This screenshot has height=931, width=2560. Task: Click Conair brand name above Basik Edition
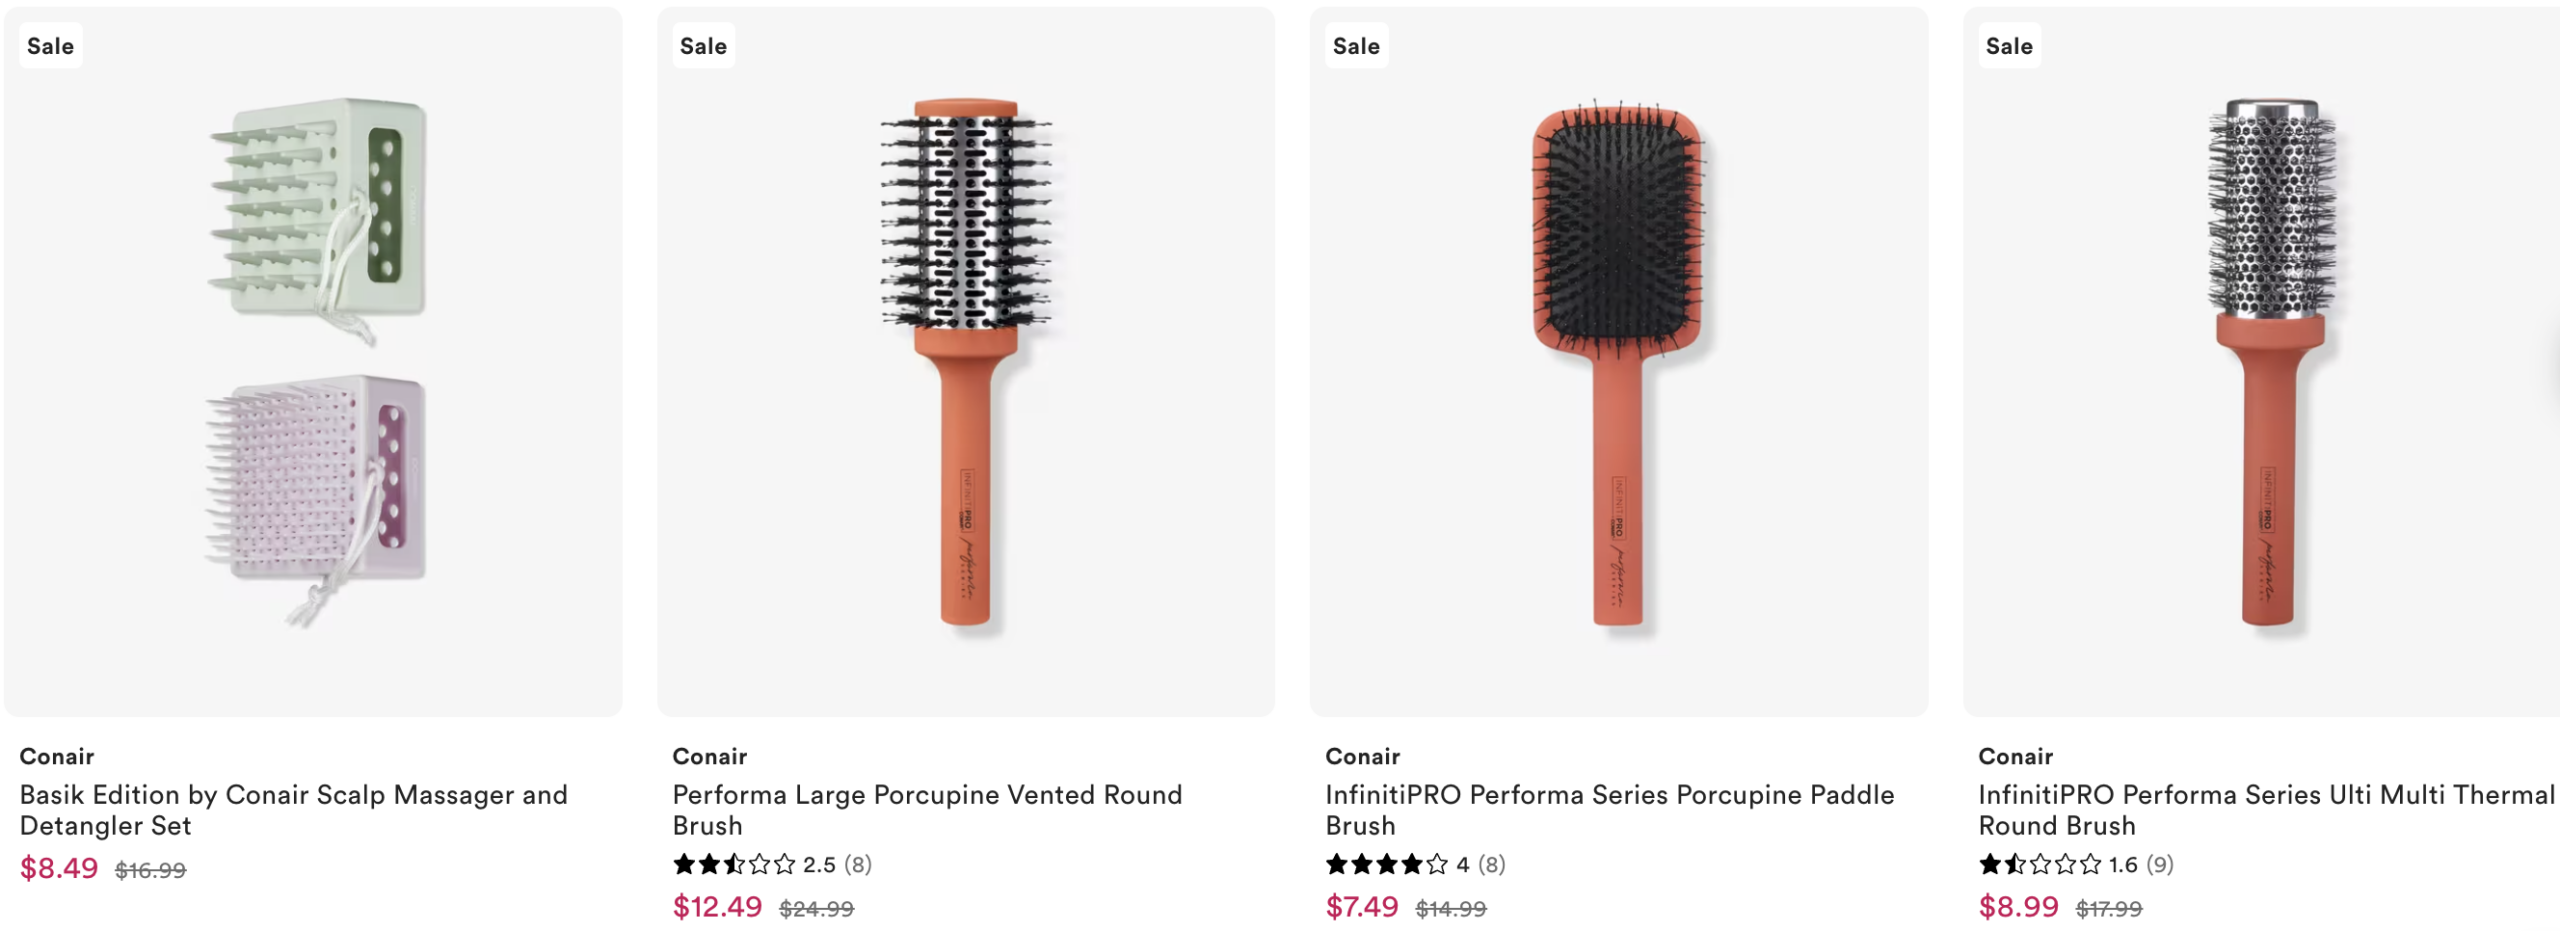tap(57, 756)
